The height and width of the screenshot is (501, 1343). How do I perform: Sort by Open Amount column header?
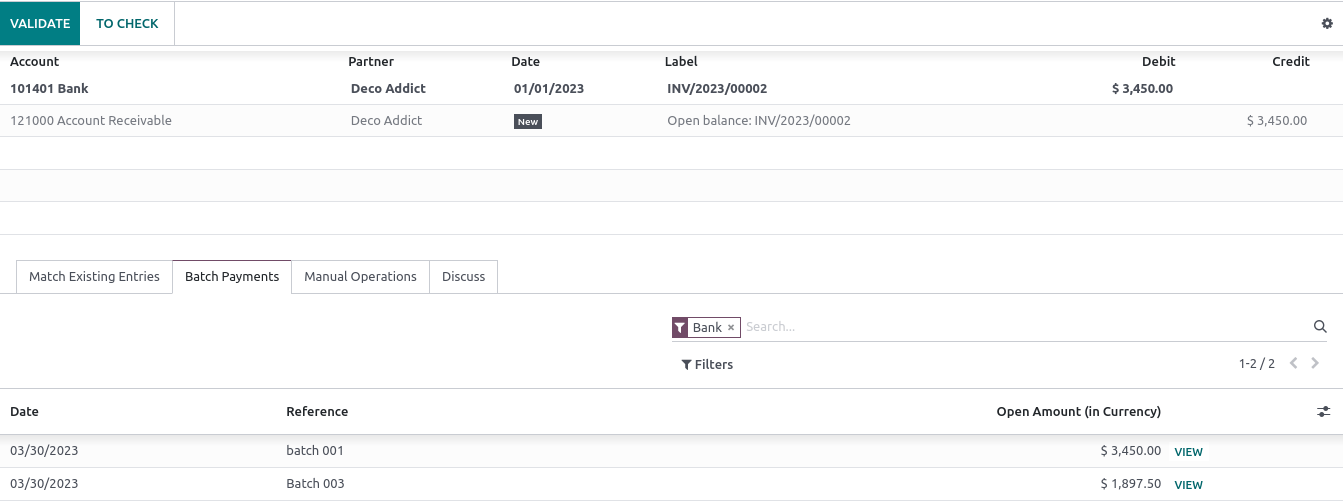[1078, 412]
